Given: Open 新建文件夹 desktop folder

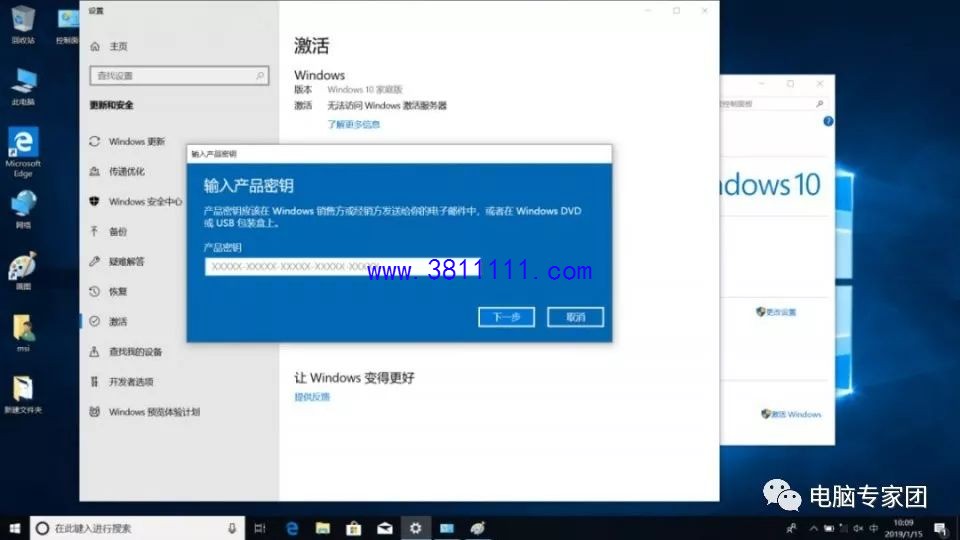Looking at the screenshot, I should coord(23,396).
